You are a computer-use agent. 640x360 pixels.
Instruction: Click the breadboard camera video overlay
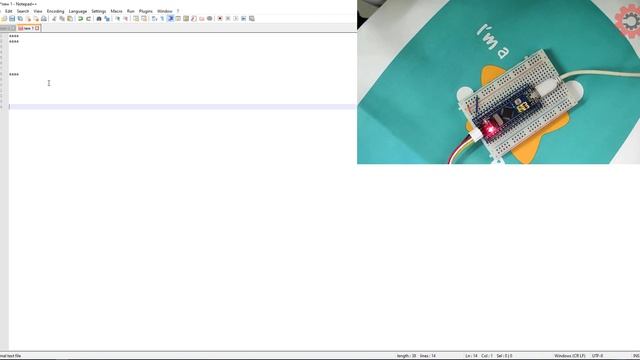pos(498,82)
